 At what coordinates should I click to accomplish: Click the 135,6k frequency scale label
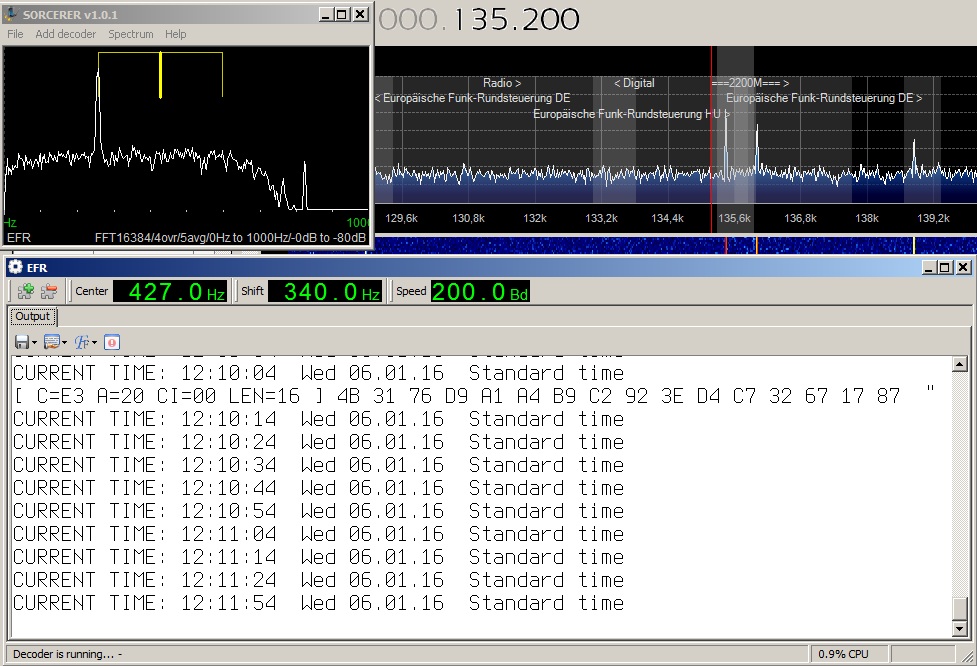(734, 218)
